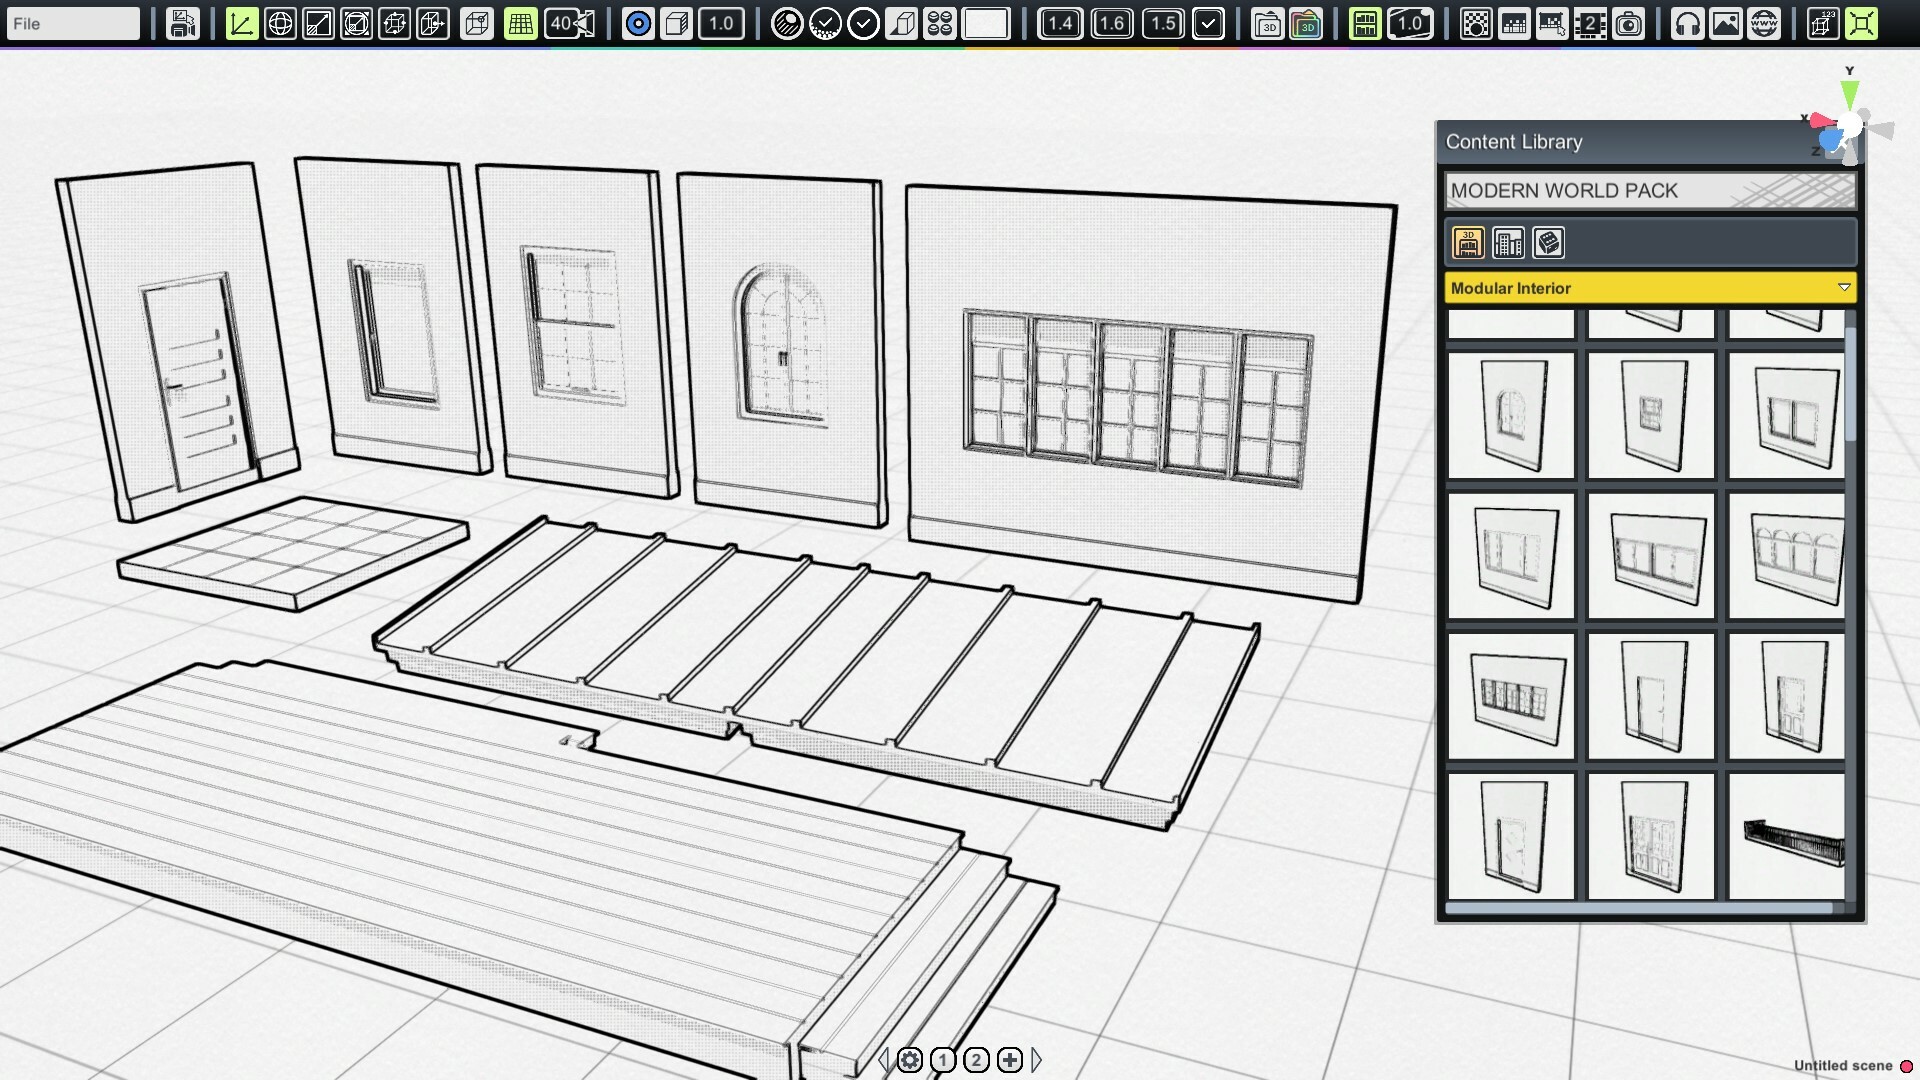Select page 2 at the bottom navigation

(976, 1060)
